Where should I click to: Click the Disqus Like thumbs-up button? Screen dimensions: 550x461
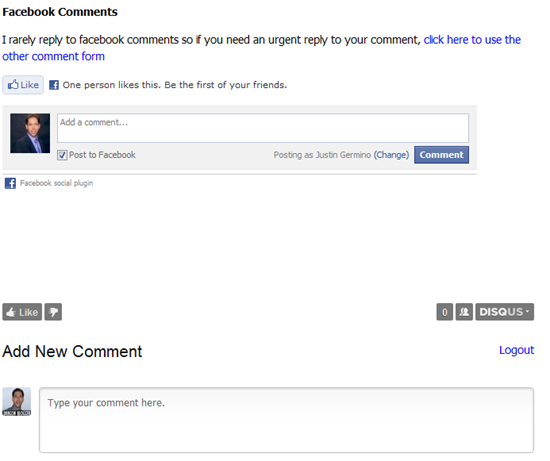pyautogui.click(x=22, y=312)
